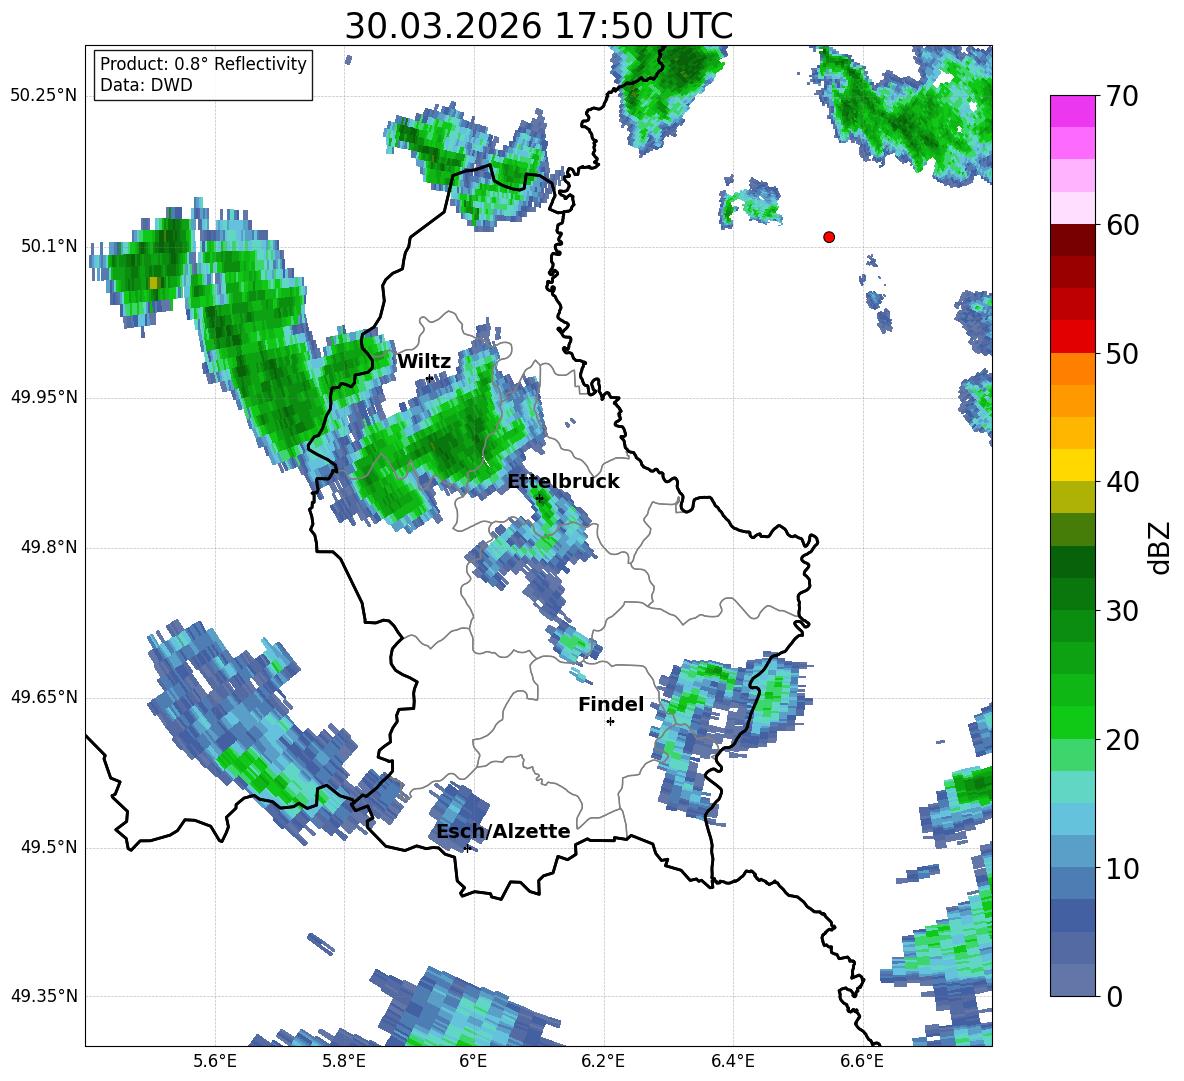Click the Ettelbruck city label

[563, 482]
